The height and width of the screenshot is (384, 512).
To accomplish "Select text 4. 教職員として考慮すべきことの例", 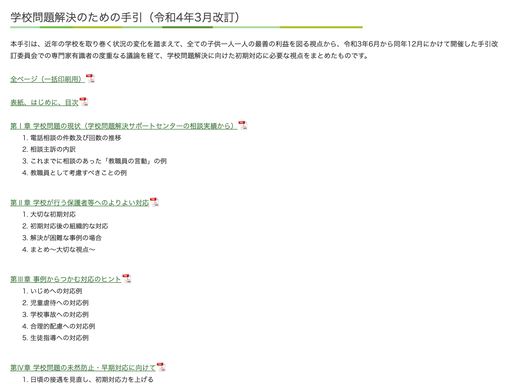I will click(x=74, y=173).
